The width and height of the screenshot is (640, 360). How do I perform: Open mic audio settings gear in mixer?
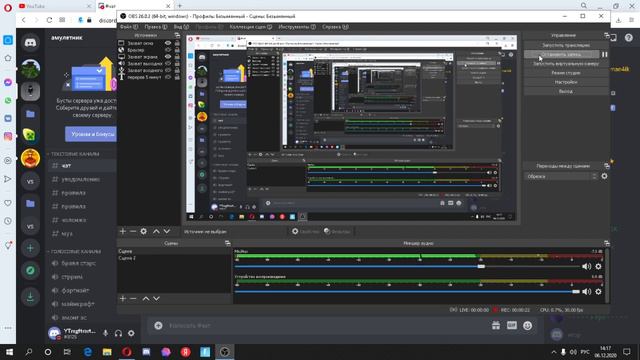pyautogui.click(x=598, y=267)
